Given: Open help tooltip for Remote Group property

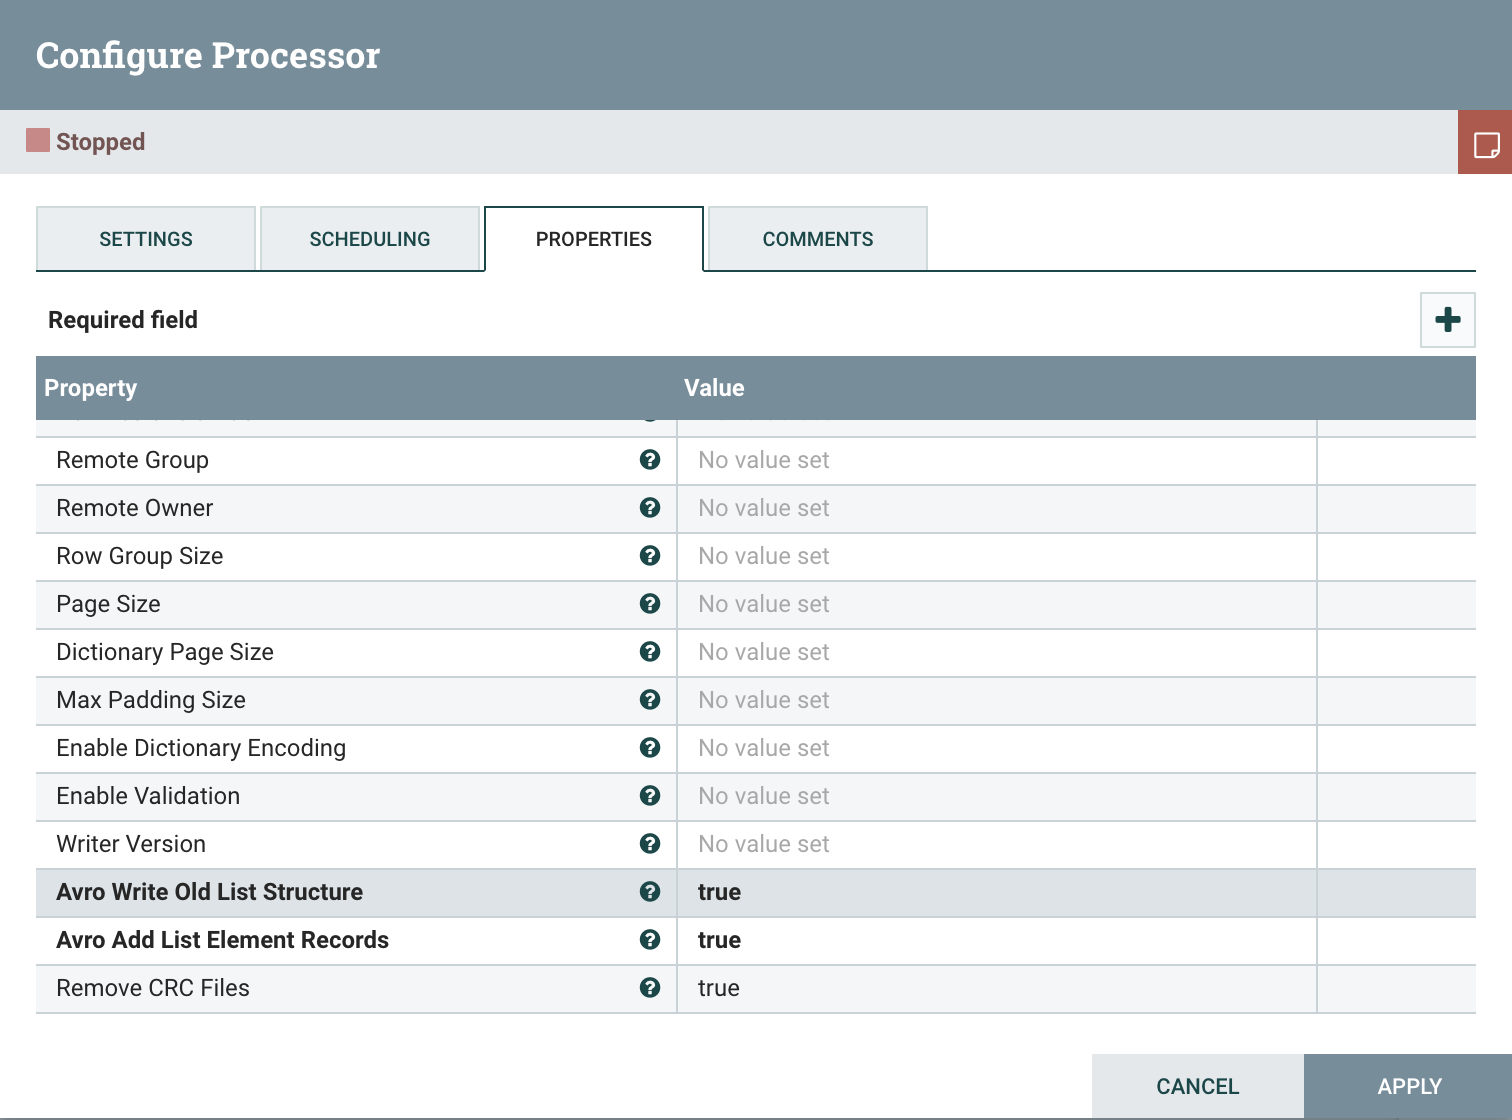Looking at the screenshot, I should (651, 460).
